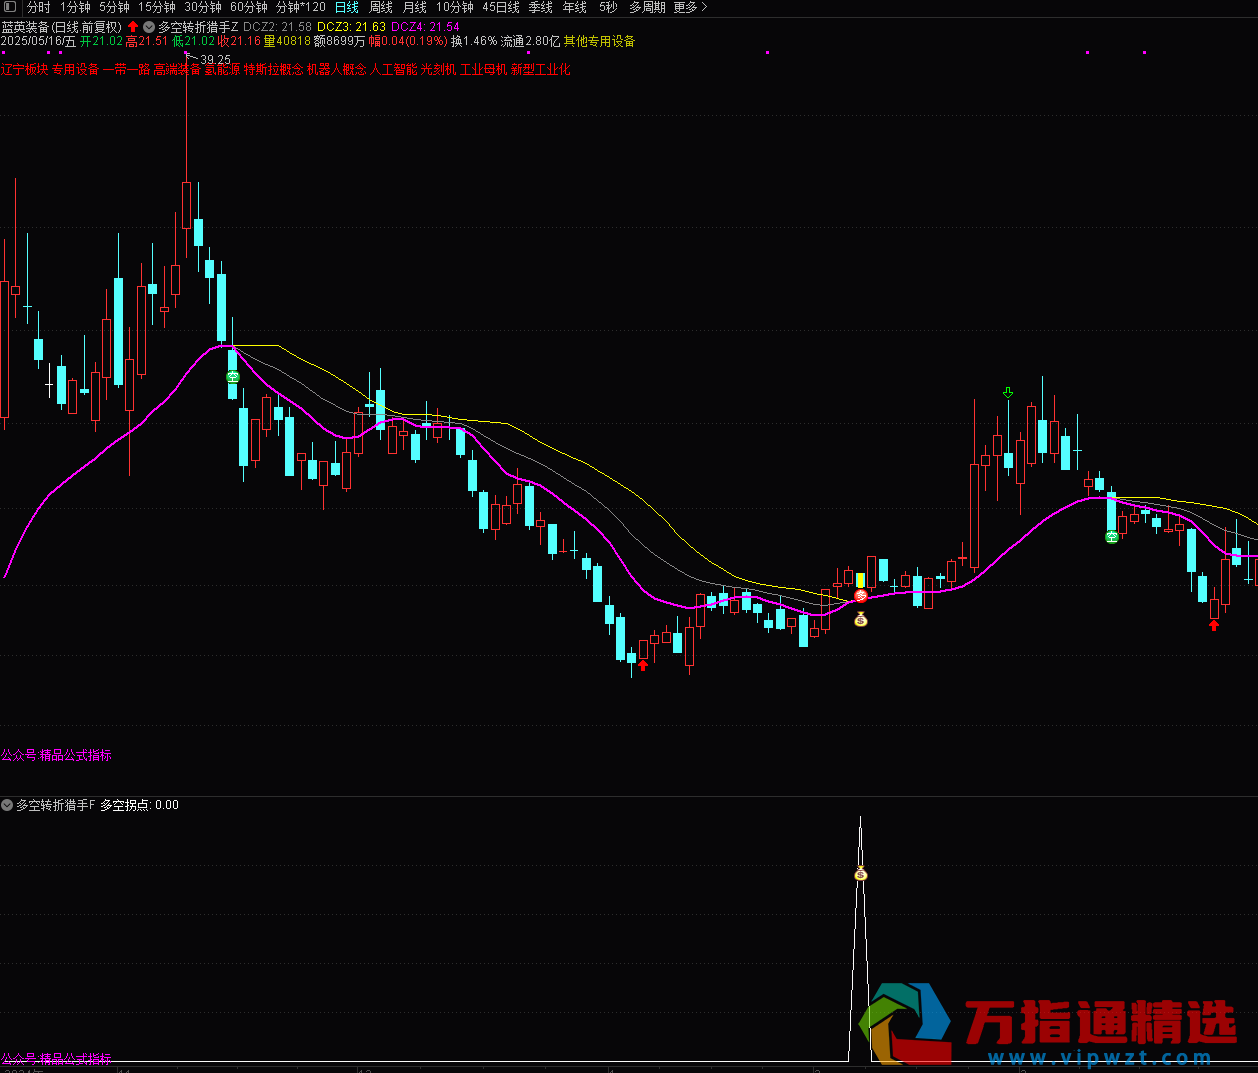Select the 分钟*120 period tab
1258x1073 pixels.
click(301, 7)
